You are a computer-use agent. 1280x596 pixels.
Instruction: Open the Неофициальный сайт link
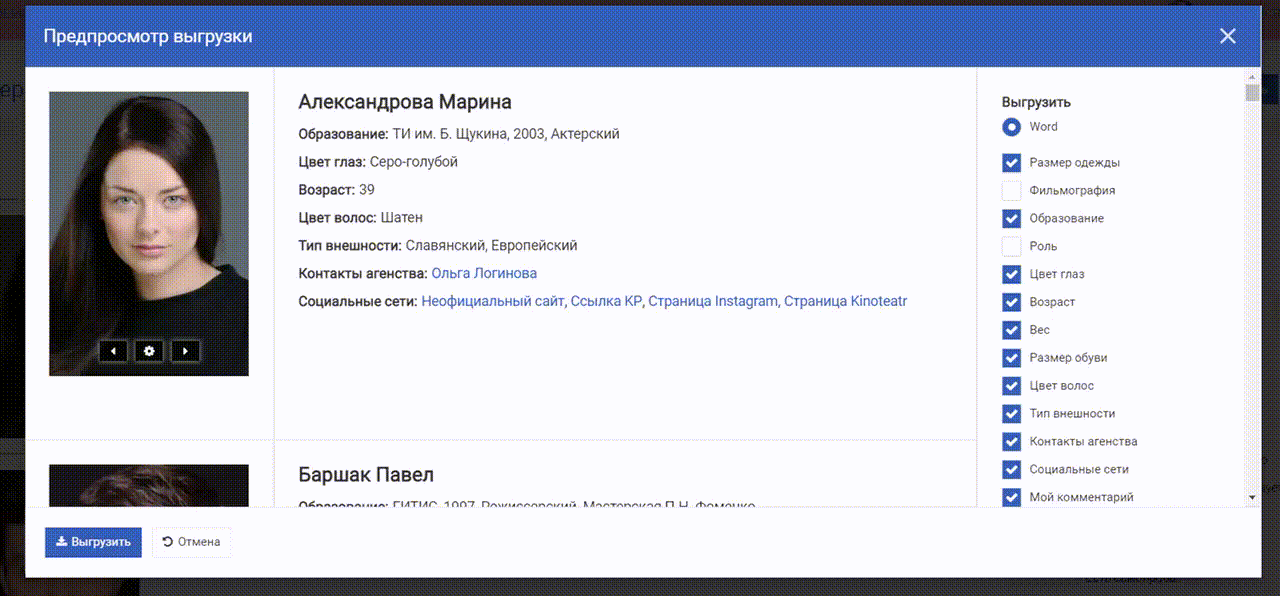pyautogui.click(x=493, y=301)
